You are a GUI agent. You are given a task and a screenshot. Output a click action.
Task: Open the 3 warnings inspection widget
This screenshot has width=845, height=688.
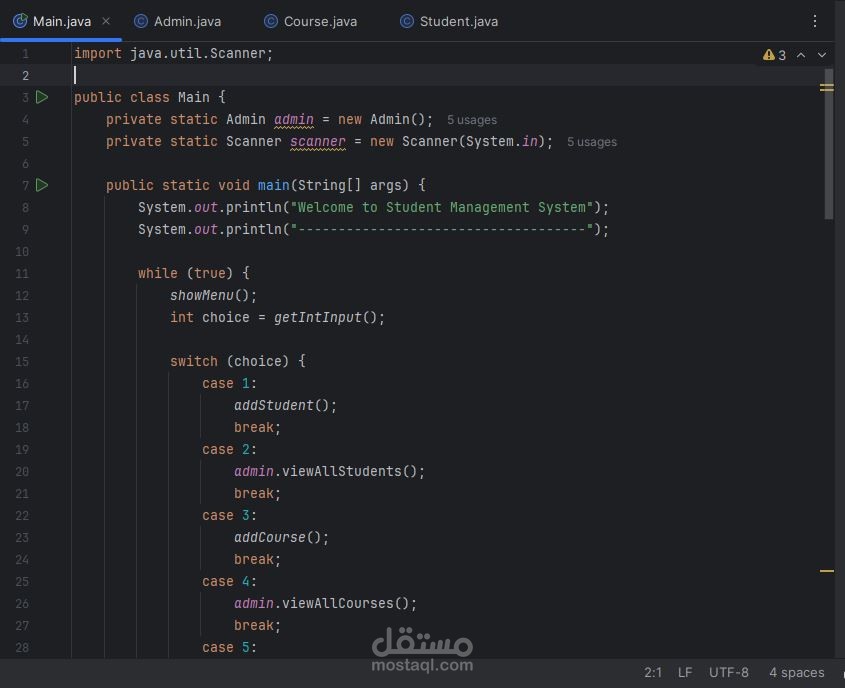[774, 55]
